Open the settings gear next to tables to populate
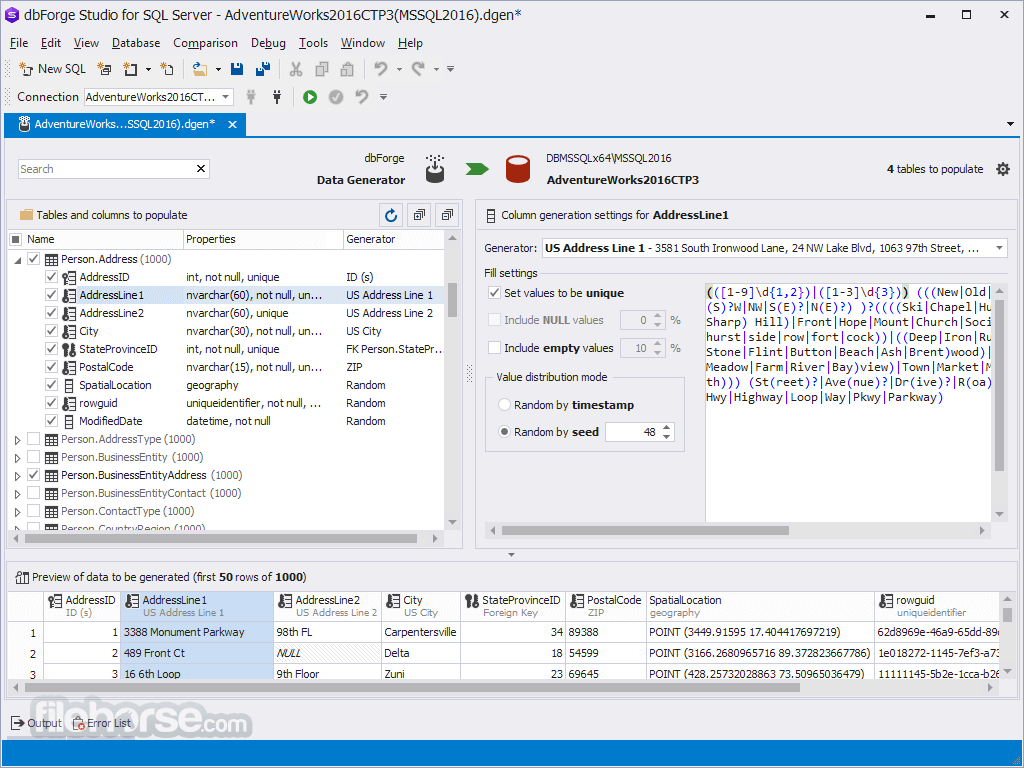 1003,169
